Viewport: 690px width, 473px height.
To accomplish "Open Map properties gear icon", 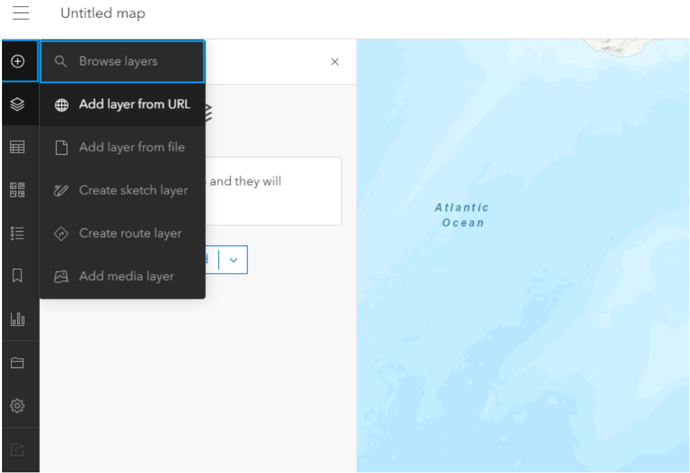I will tap(18, 405).
